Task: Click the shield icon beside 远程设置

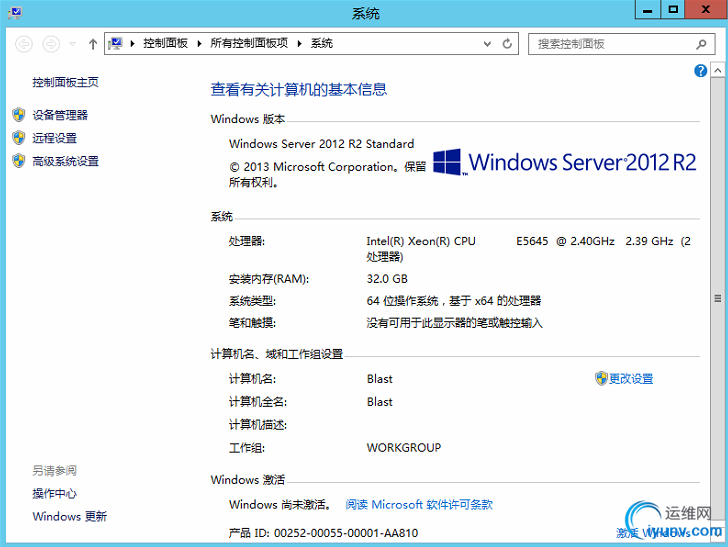Action: click(x=19, y=138)
